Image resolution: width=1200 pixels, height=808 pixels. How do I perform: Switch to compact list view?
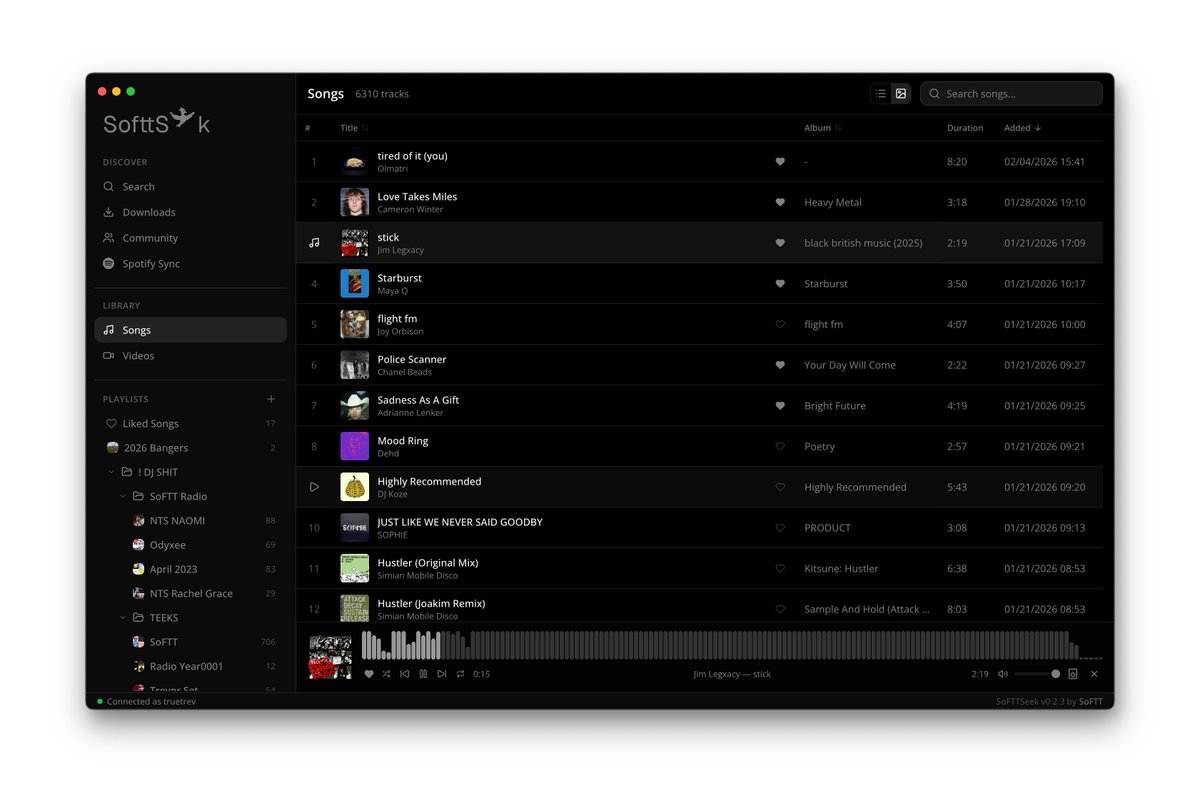(x=881, y=94)
